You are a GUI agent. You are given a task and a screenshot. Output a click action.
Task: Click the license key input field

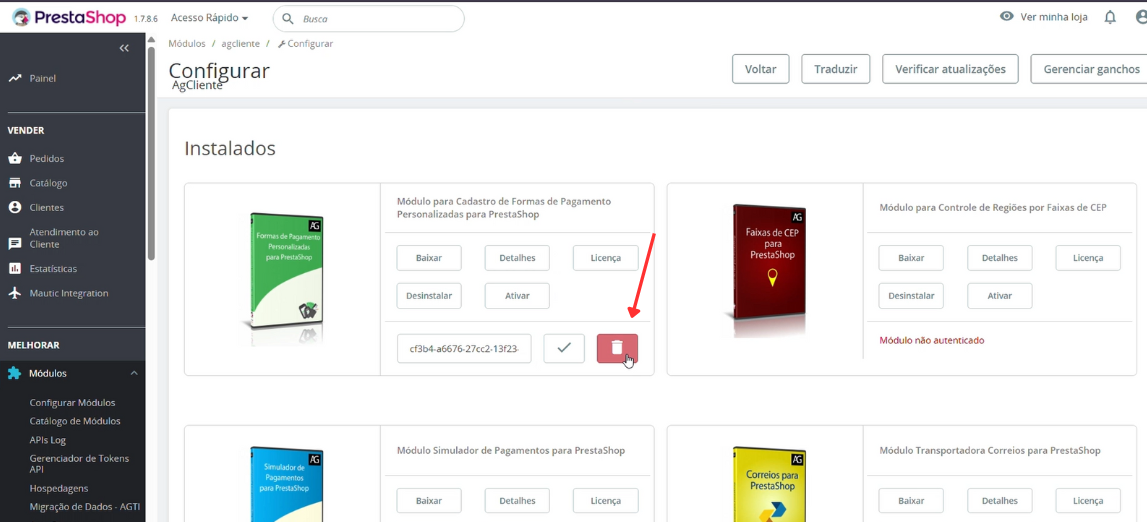(465, 349)
